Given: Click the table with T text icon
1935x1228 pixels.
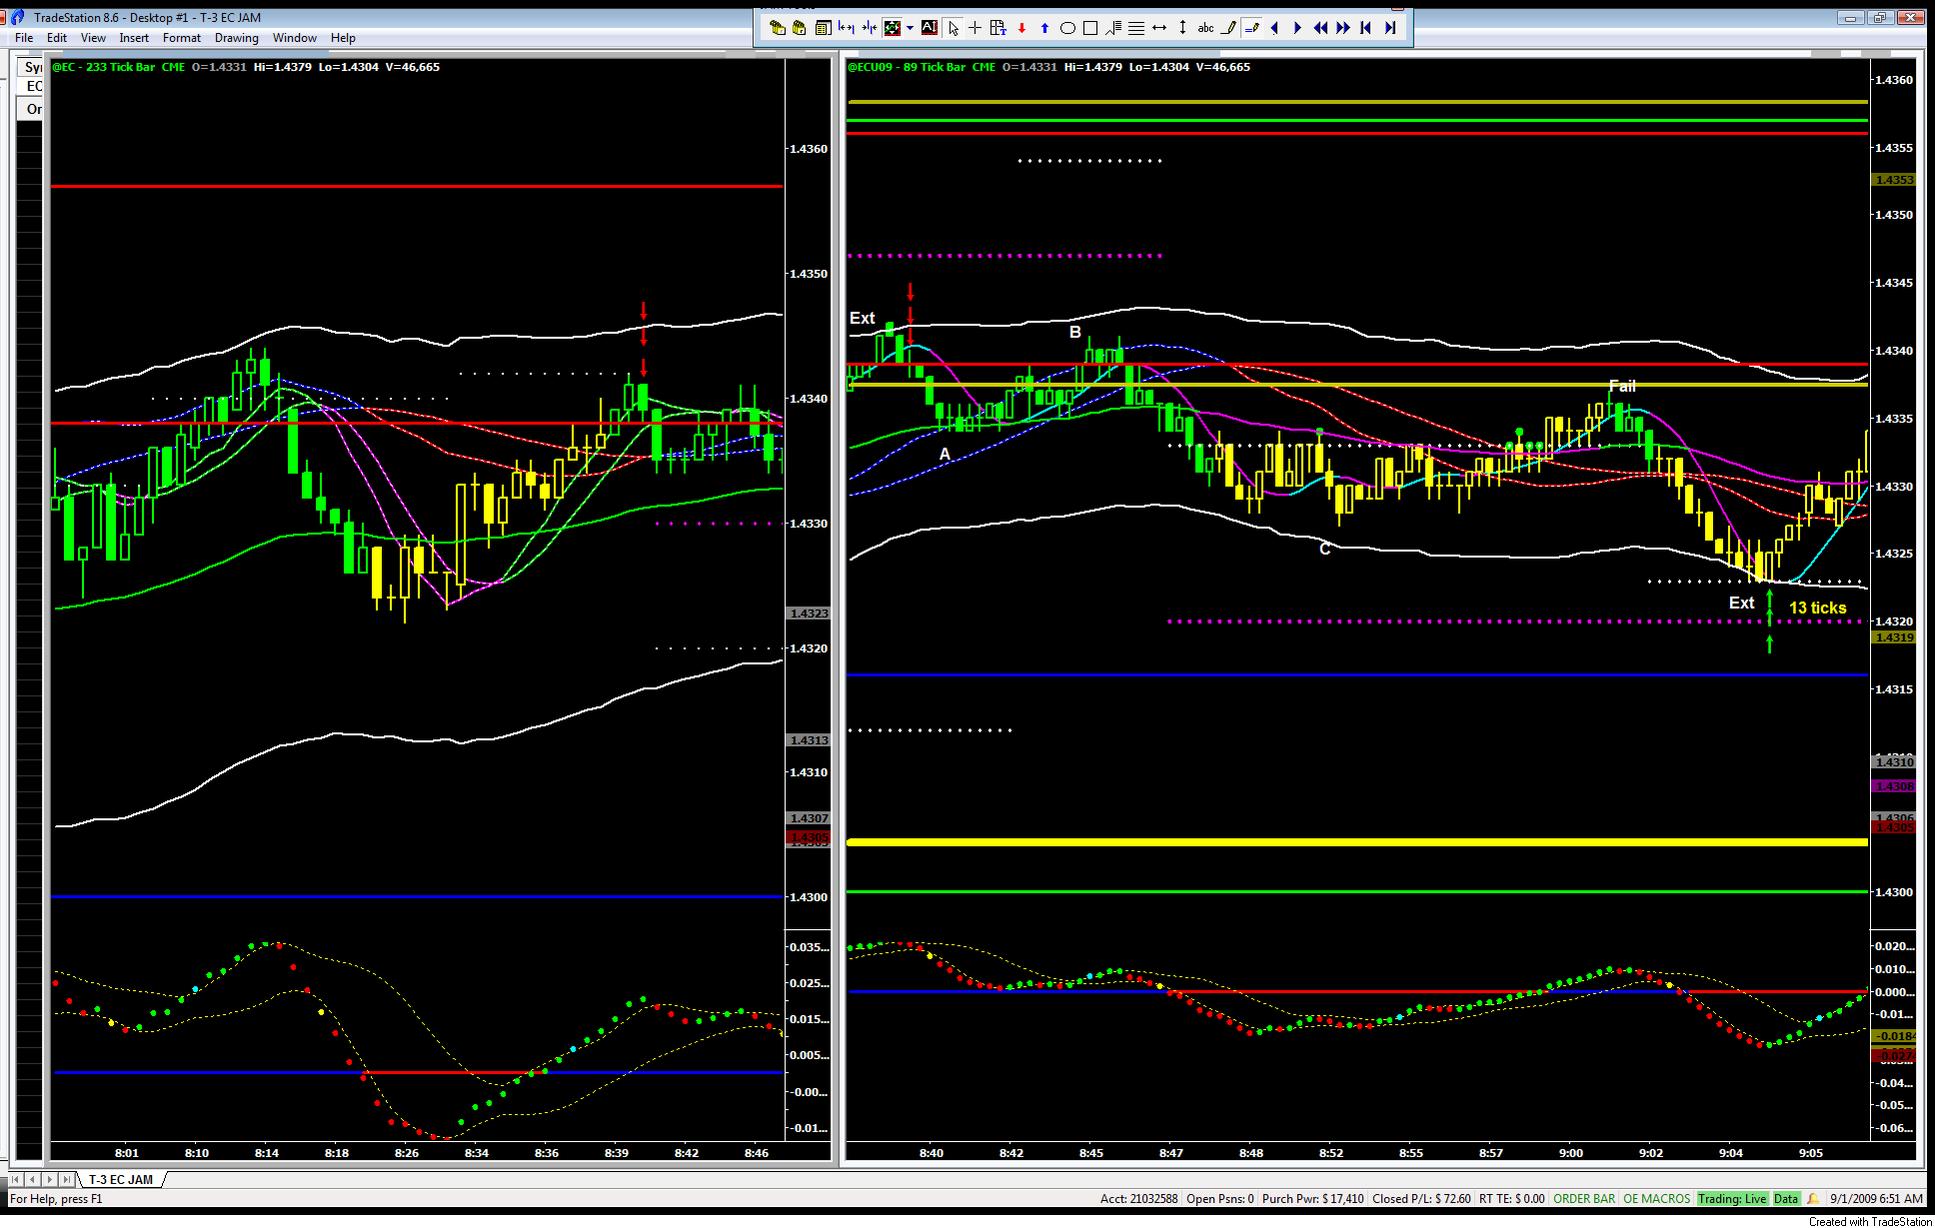Looking at the screenshot, I should (x=997, y=28).
